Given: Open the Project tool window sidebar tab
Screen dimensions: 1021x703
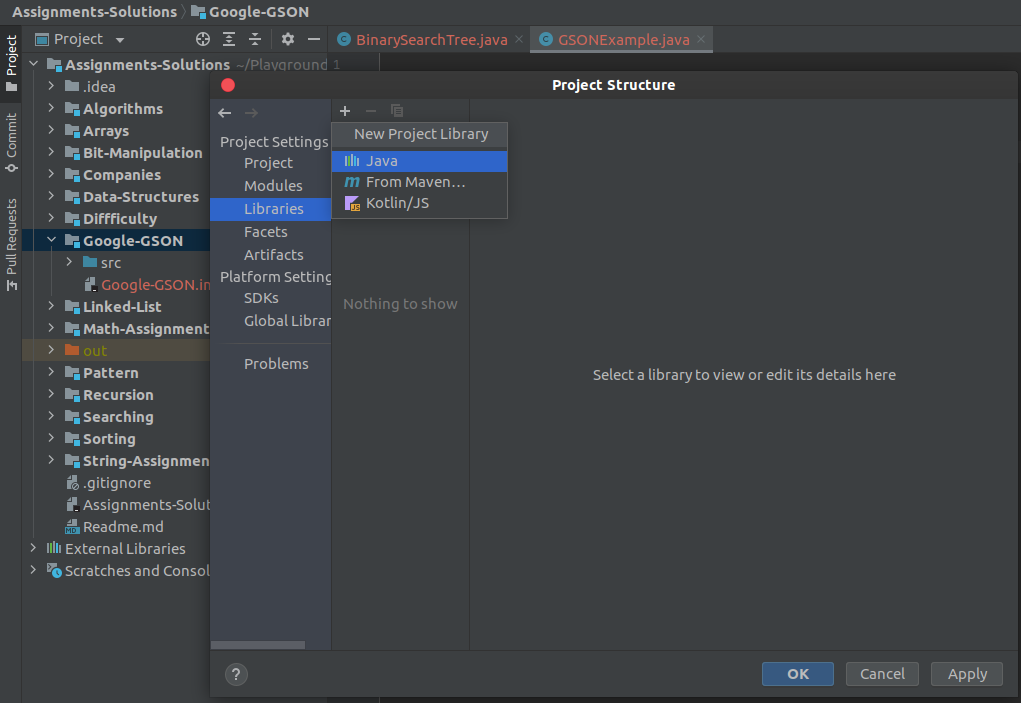Looking at the screenshot, I should pos(11,64).
